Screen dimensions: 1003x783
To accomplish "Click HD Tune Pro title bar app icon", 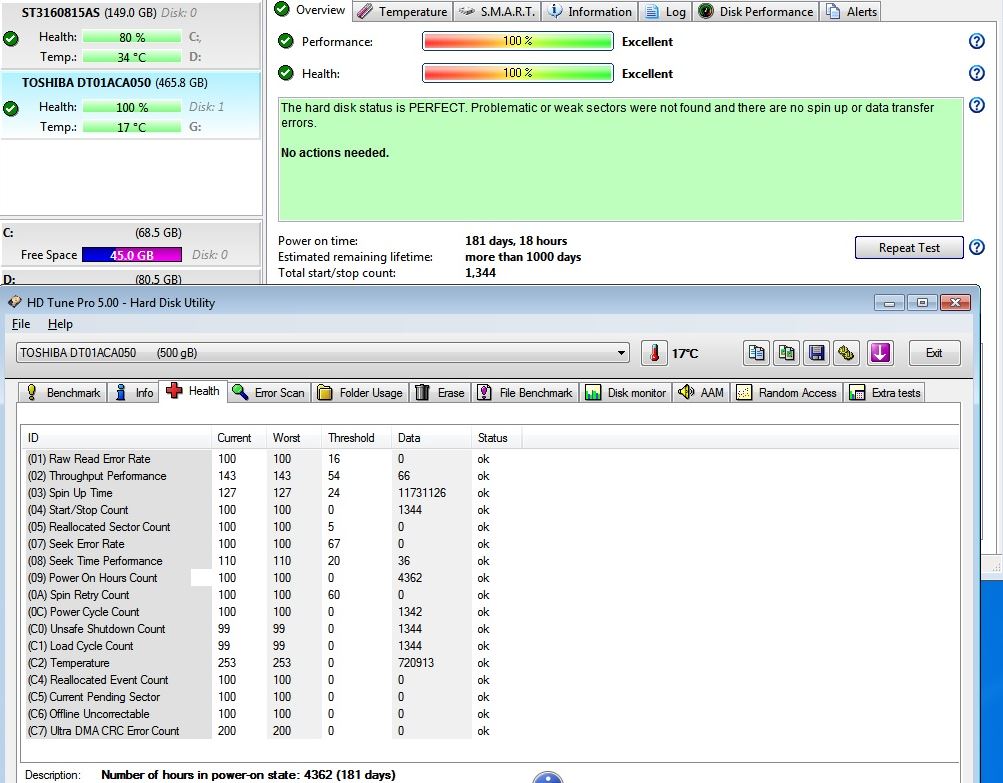I will point(14,302).
